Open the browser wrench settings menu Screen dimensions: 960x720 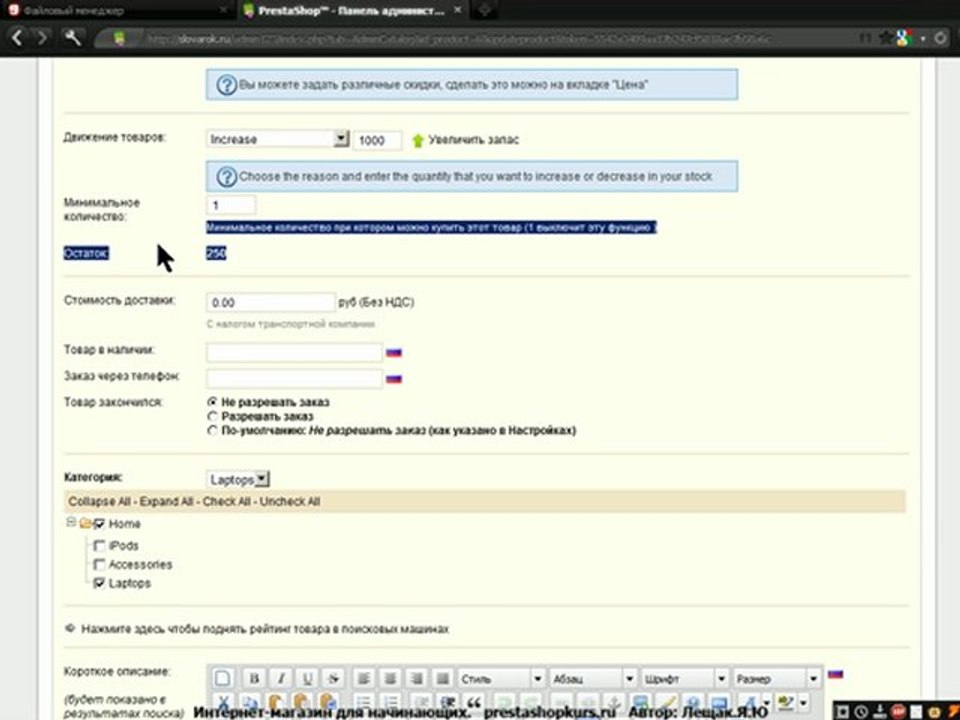pos(73,39)
